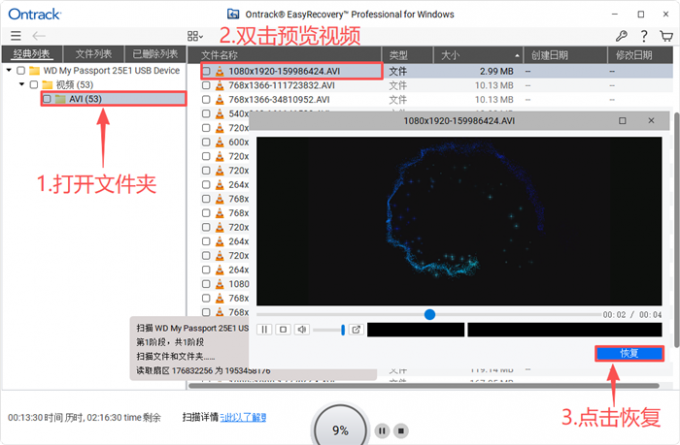This screenshot has height=445, width=680.
Task: Close the video preview window
Action: tap(651, 121)
